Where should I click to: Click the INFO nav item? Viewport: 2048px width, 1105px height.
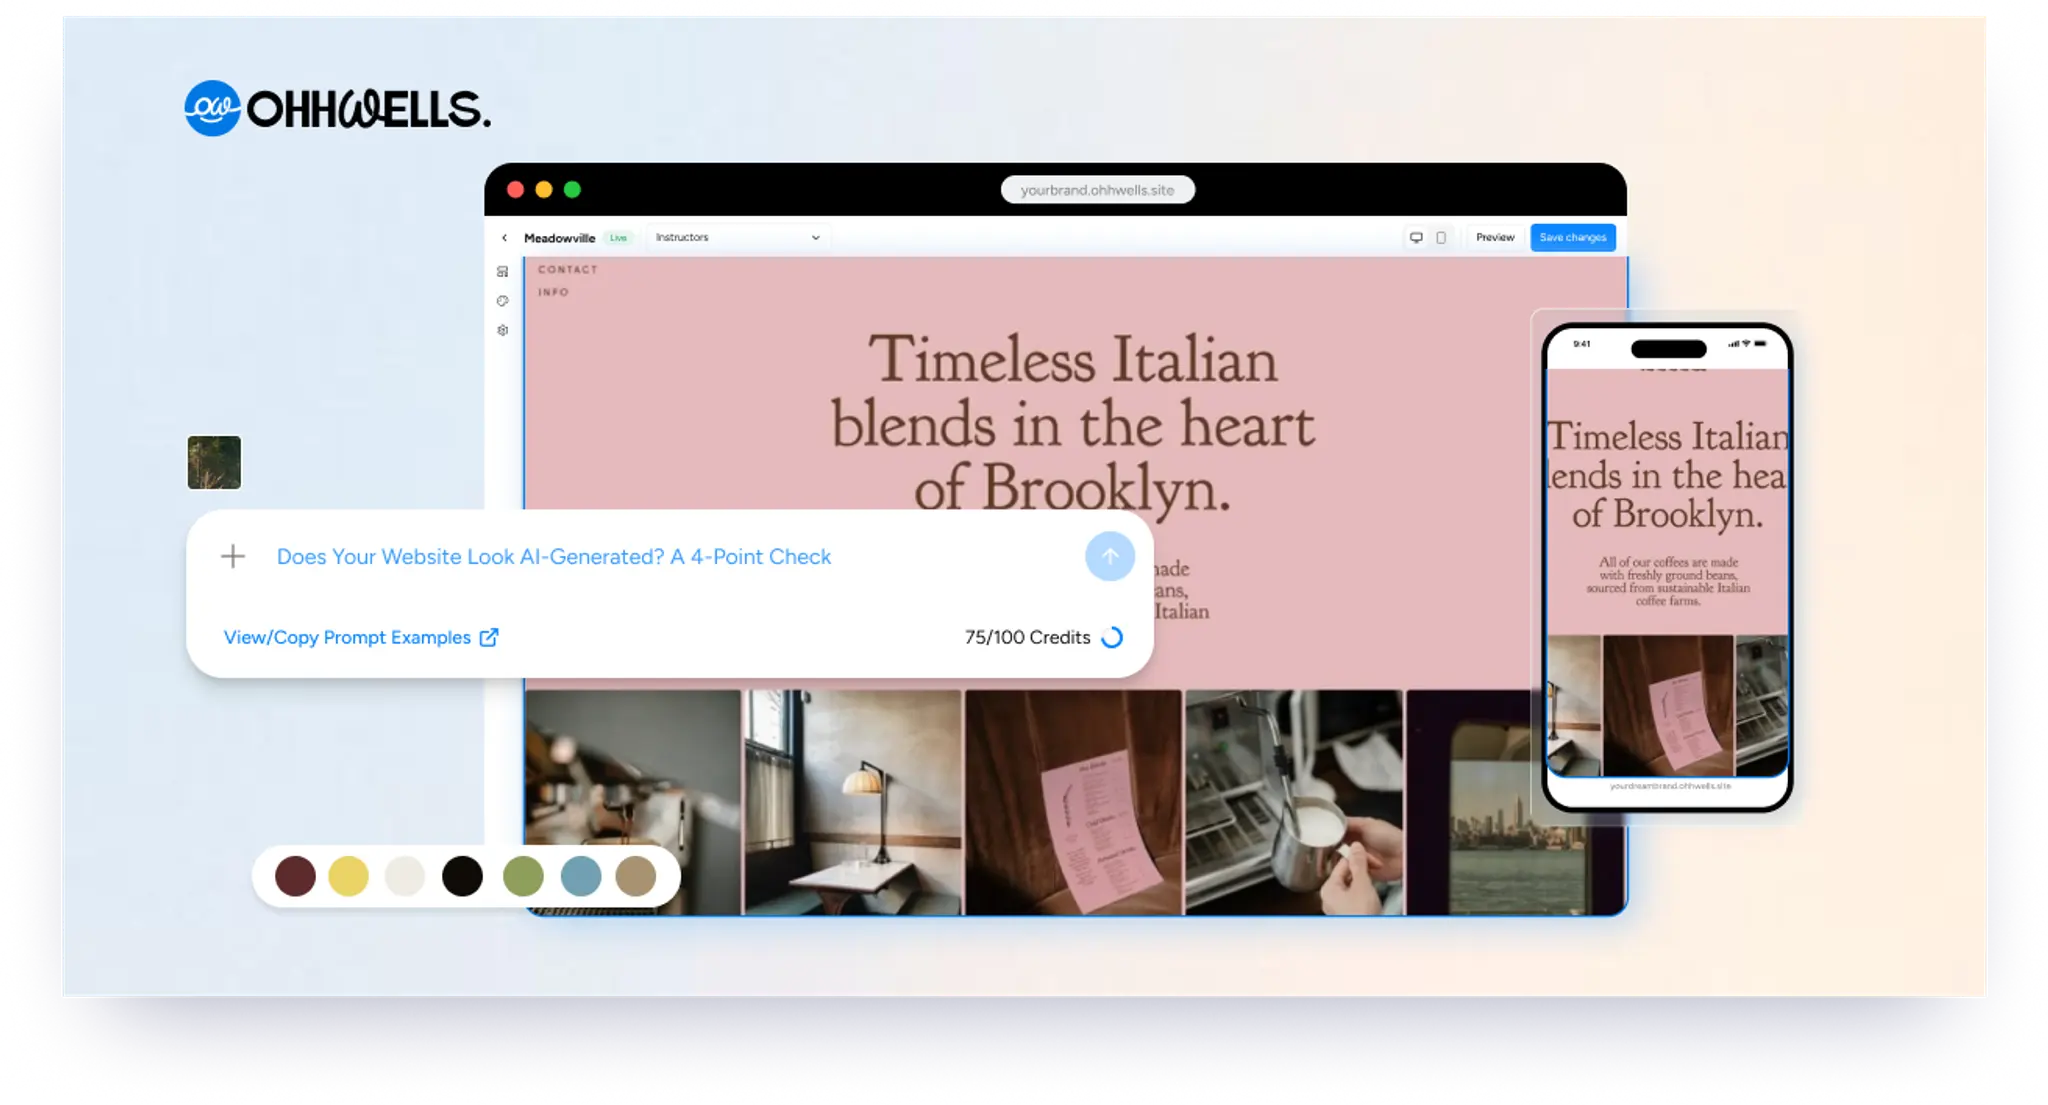pos(553,293)
